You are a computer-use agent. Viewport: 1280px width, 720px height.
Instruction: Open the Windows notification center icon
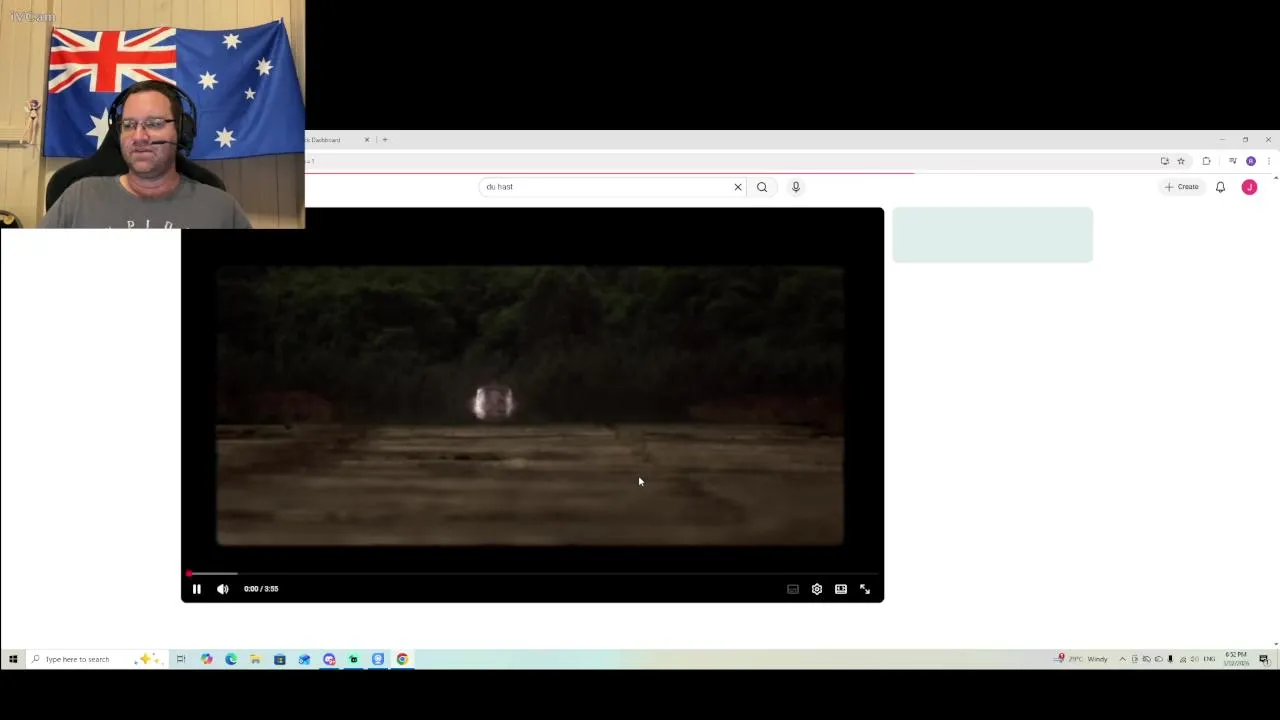1264,659
